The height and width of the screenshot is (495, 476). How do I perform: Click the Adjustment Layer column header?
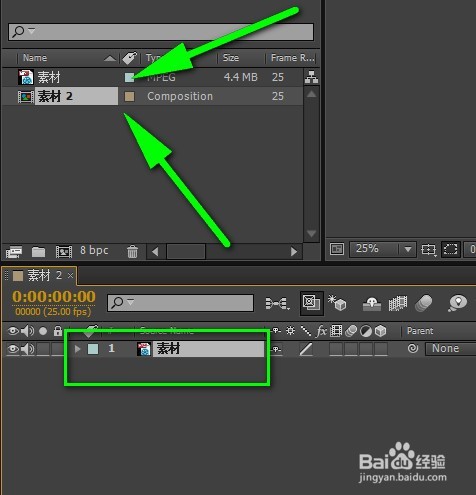click(x=366, y=331)
